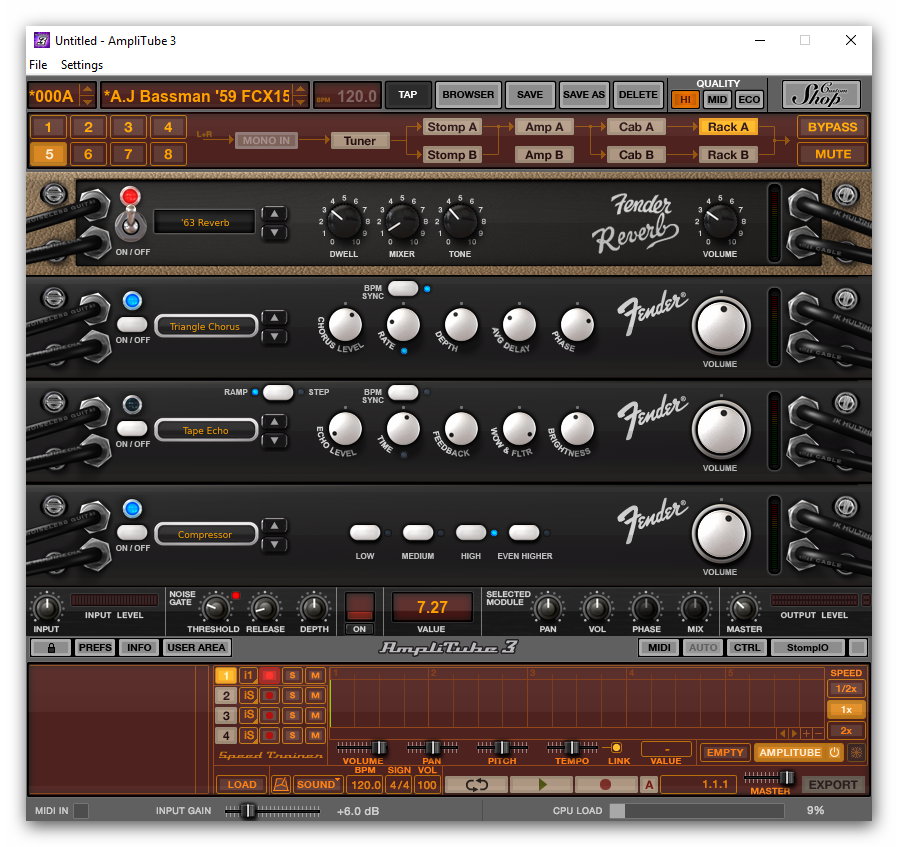898x847 pixels.
Task: Arm track 3 record button
Action: click(269, 716)
